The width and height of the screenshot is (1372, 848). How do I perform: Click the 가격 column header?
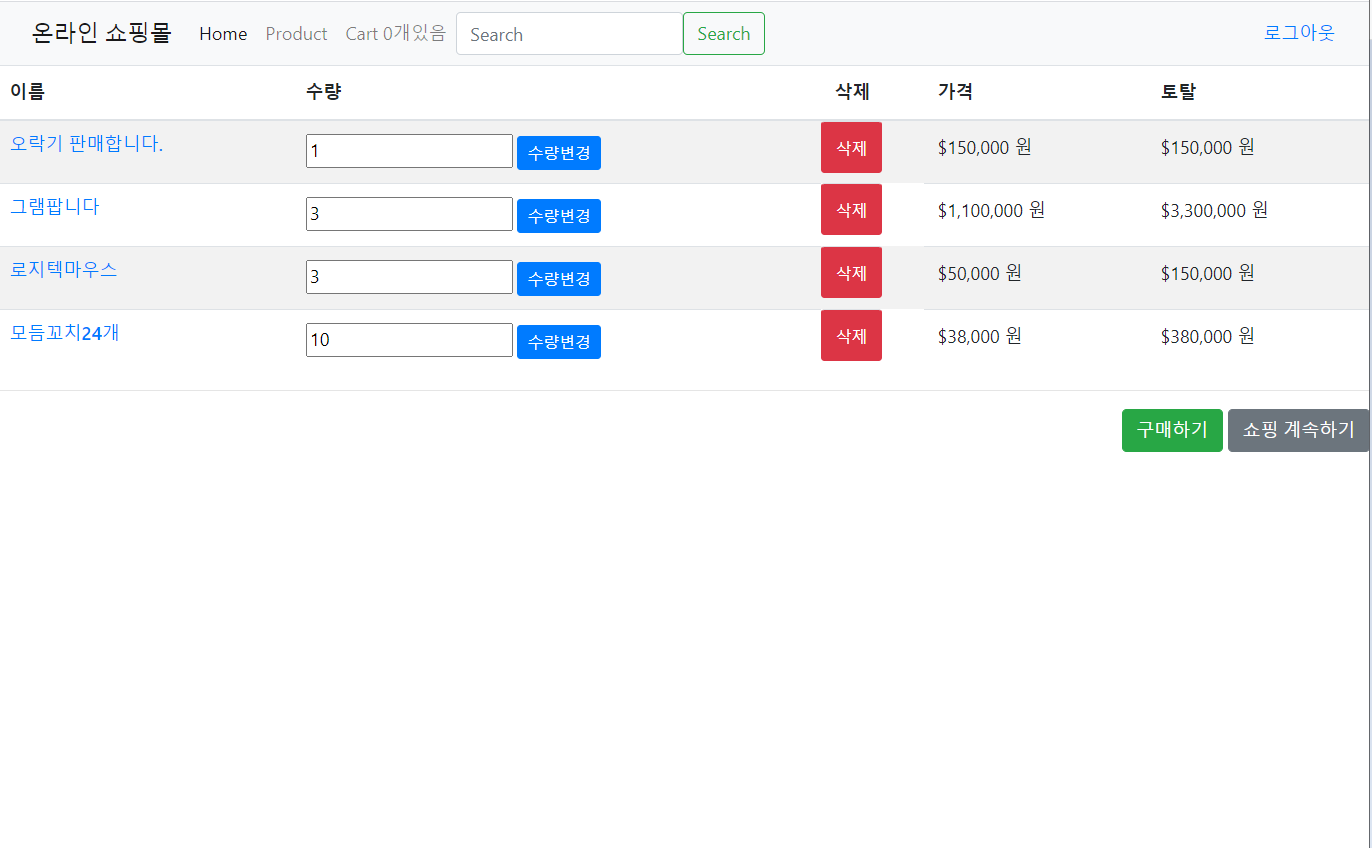(x=955, y=92)
